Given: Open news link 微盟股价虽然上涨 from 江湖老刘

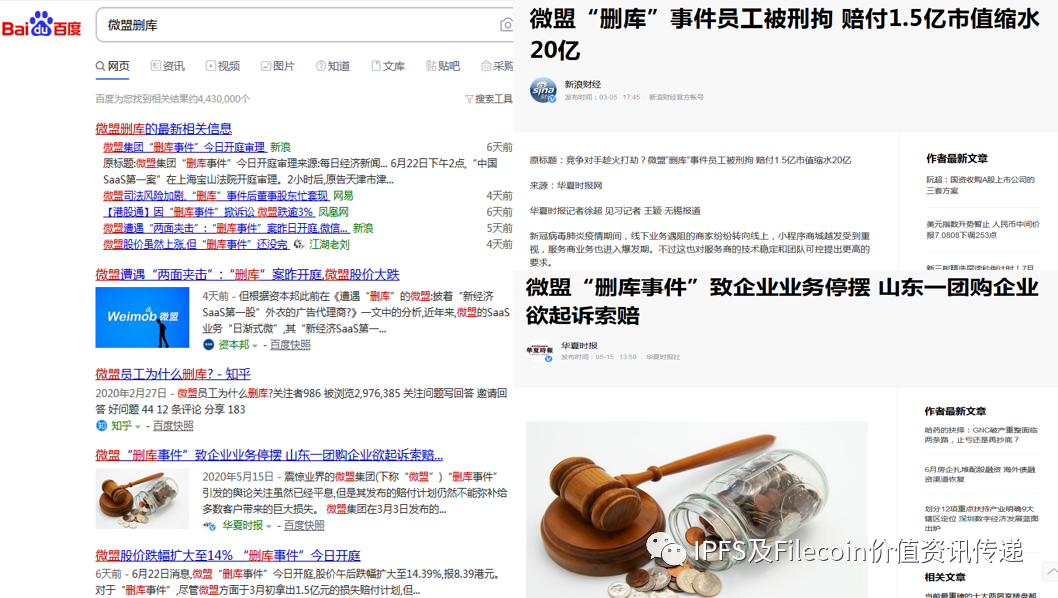Looking at the screenshot, I should (195, 244).
